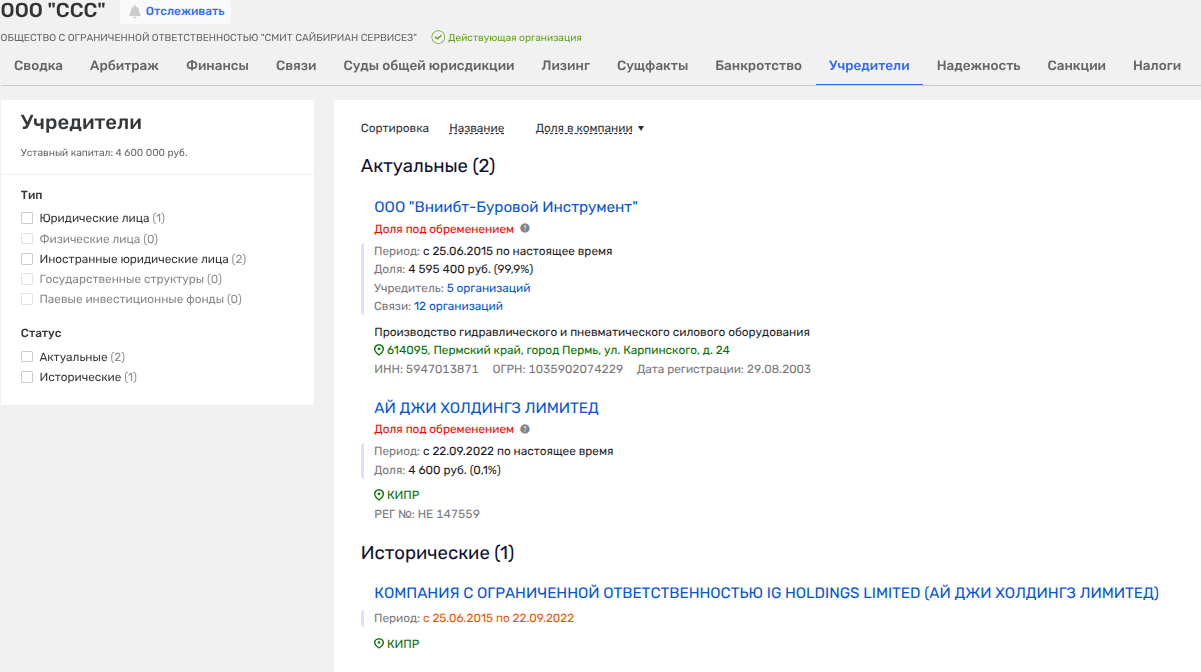1201x672 pixels.
Task: Click location pin icon in historical founder entry
Action: click(x=379, y=644)
